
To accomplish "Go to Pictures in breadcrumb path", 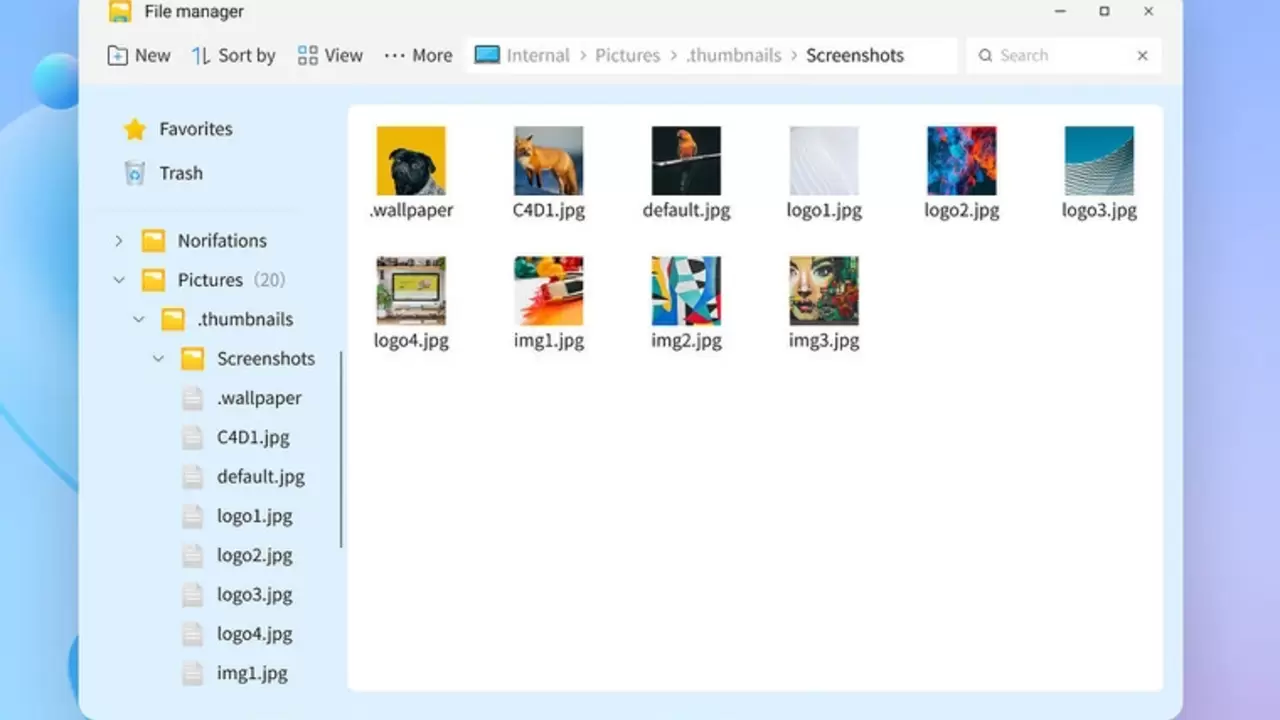I will [627, 56].
